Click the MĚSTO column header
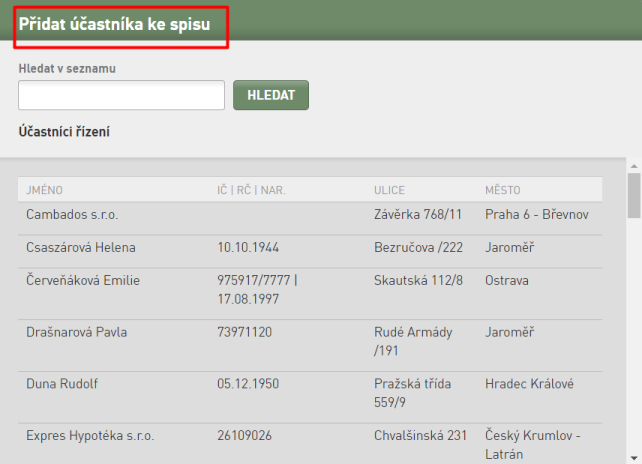The width and height of the screenshot is (642, 464). click(502, 190)
